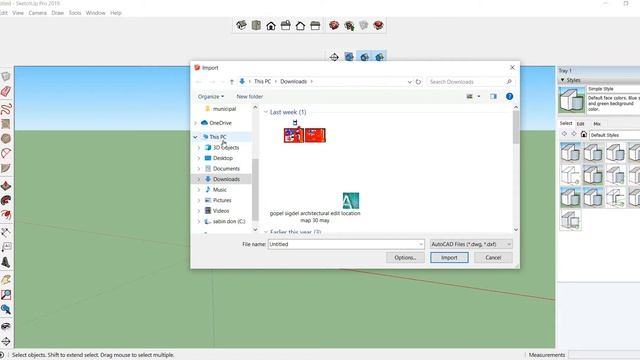Select the Offset tool
This screenshot has width=640, height=360.
tap(6, 215)
